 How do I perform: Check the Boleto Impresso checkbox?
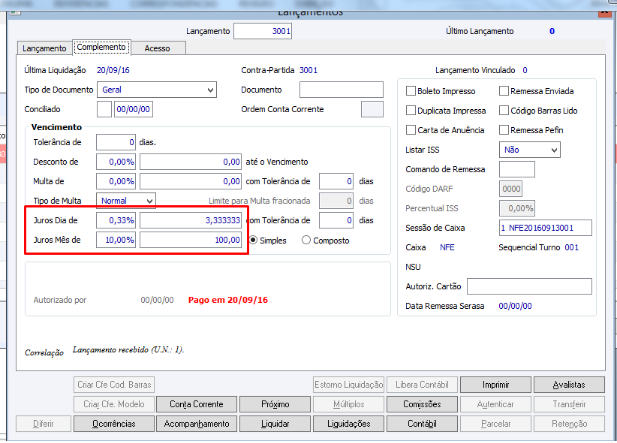(411, 91)
